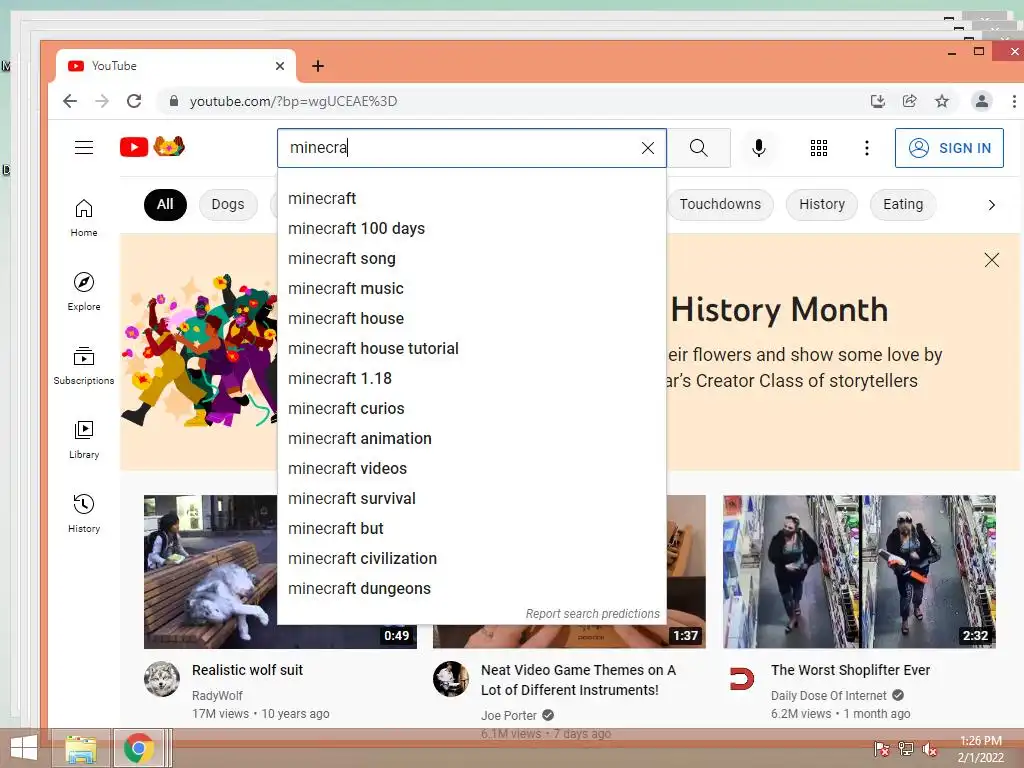Open Daily Dose Of Internet channel name
Viewport: 1024px width, 768px height.
tap(828, 696)
